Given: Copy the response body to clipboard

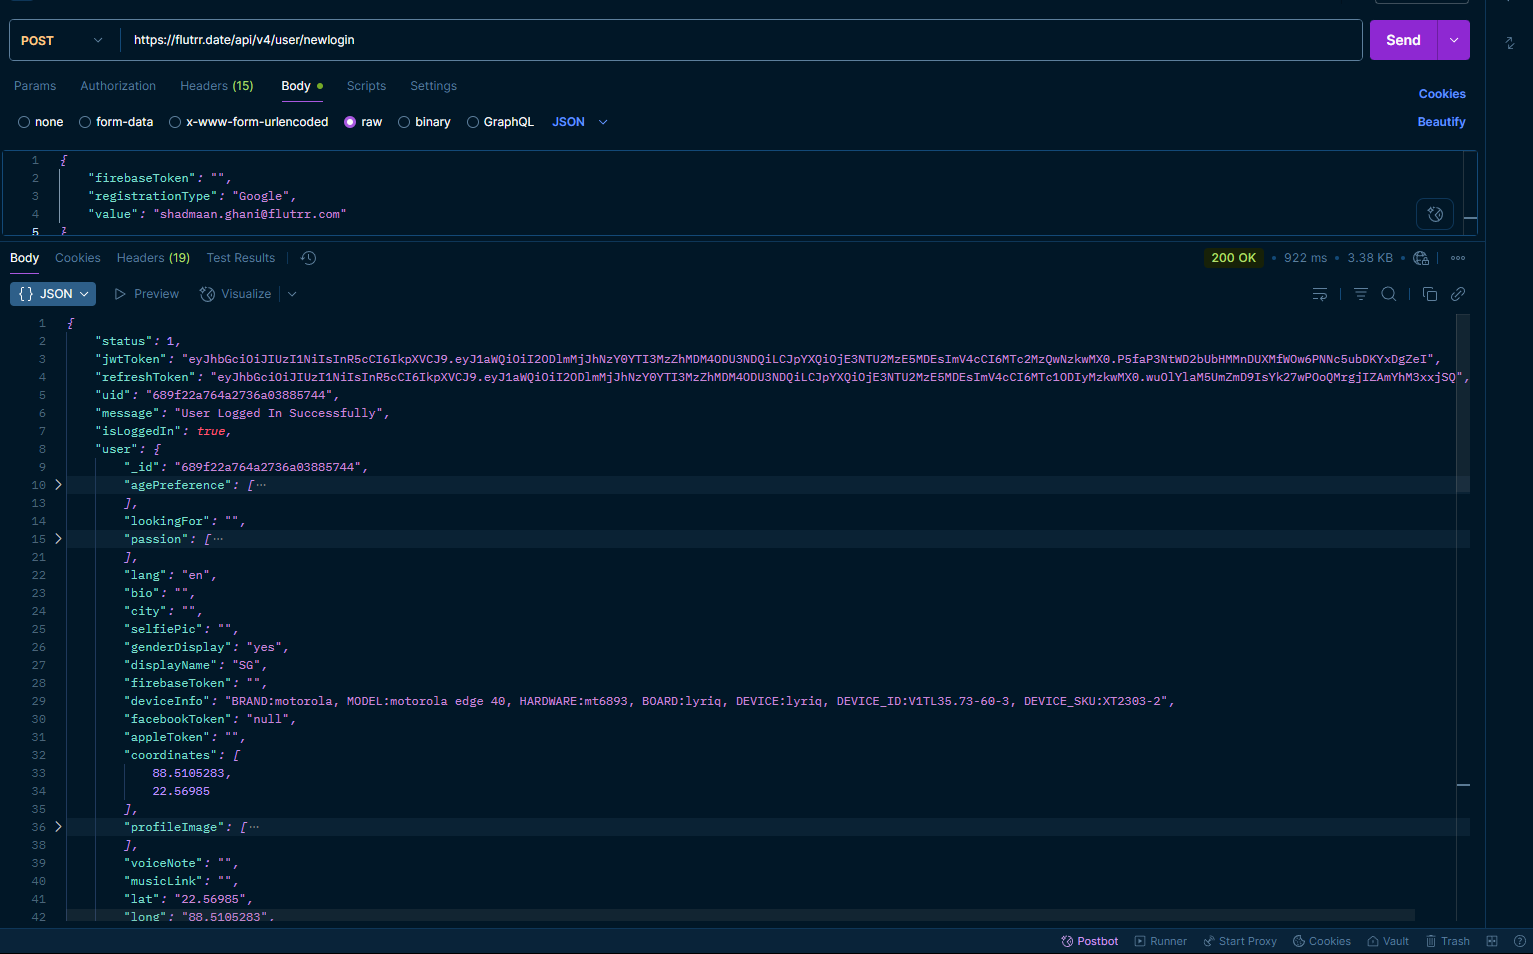Looking at the screenshot, I should click(x=1430, y=294).
